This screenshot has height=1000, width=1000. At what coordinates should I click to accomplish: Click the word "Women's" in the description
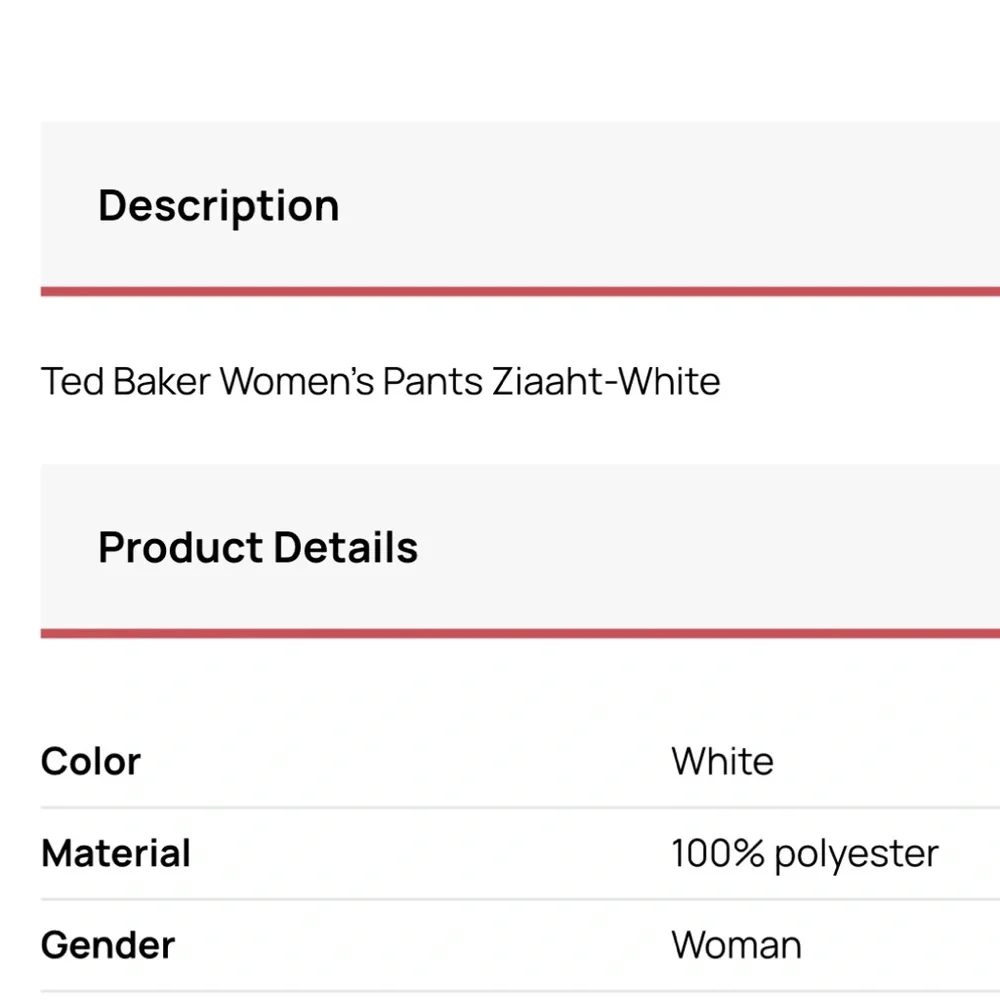(297, 381)
